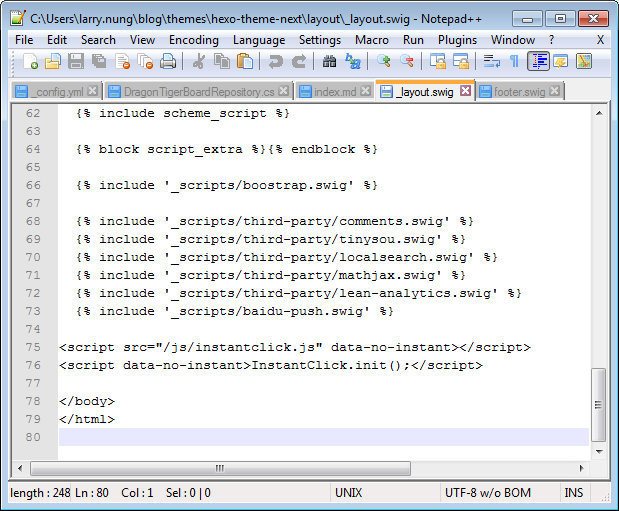Click the horizontal scrollbar thumb
Viewport: 619px width, 511px height.
tap(220, 468)
